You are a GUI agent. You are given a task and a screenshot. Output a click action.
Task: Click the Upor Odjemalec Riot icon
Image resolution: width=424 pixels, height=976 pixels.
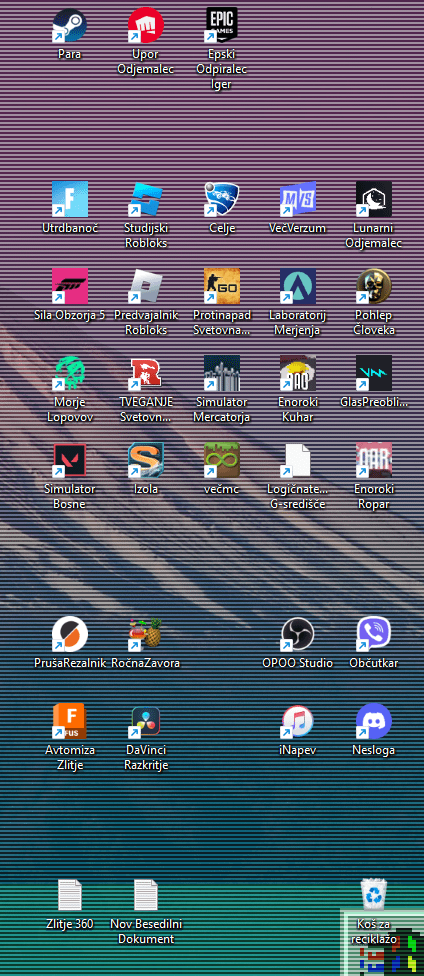pos(146,26)
